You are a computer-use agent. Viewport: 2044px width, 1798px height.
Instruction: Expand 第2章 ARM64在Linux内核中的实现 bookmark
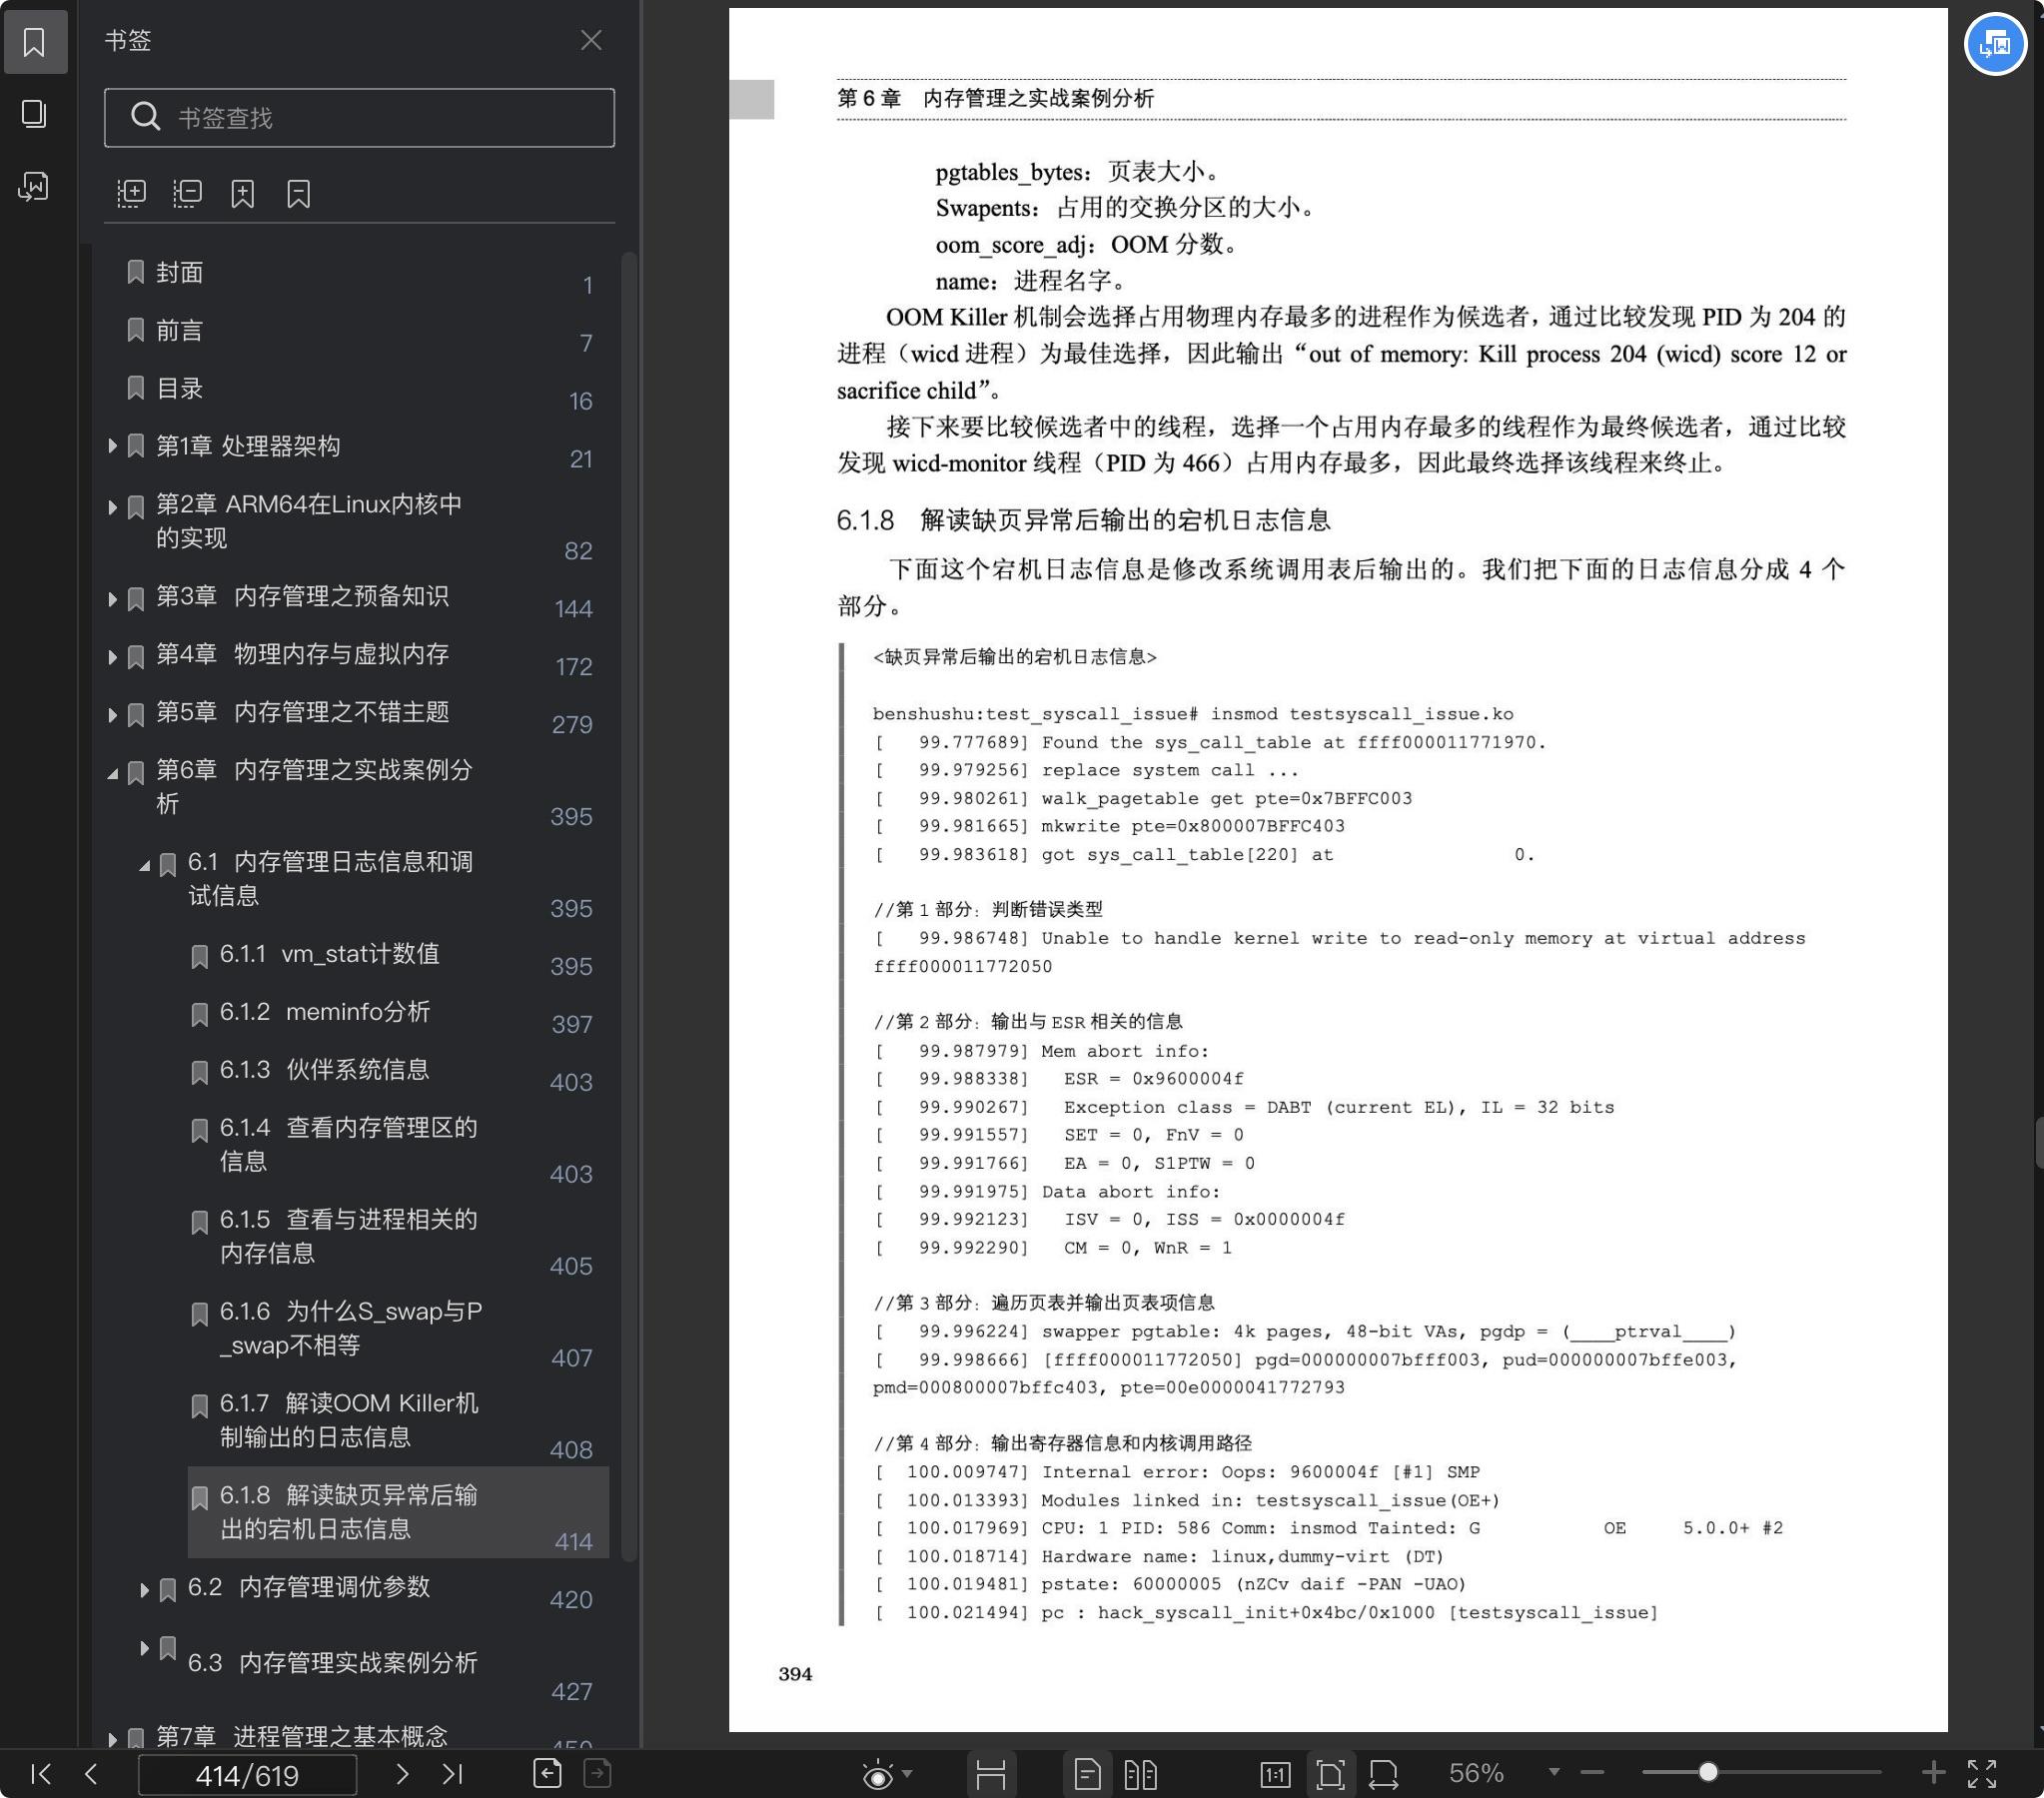click(112, 508)
